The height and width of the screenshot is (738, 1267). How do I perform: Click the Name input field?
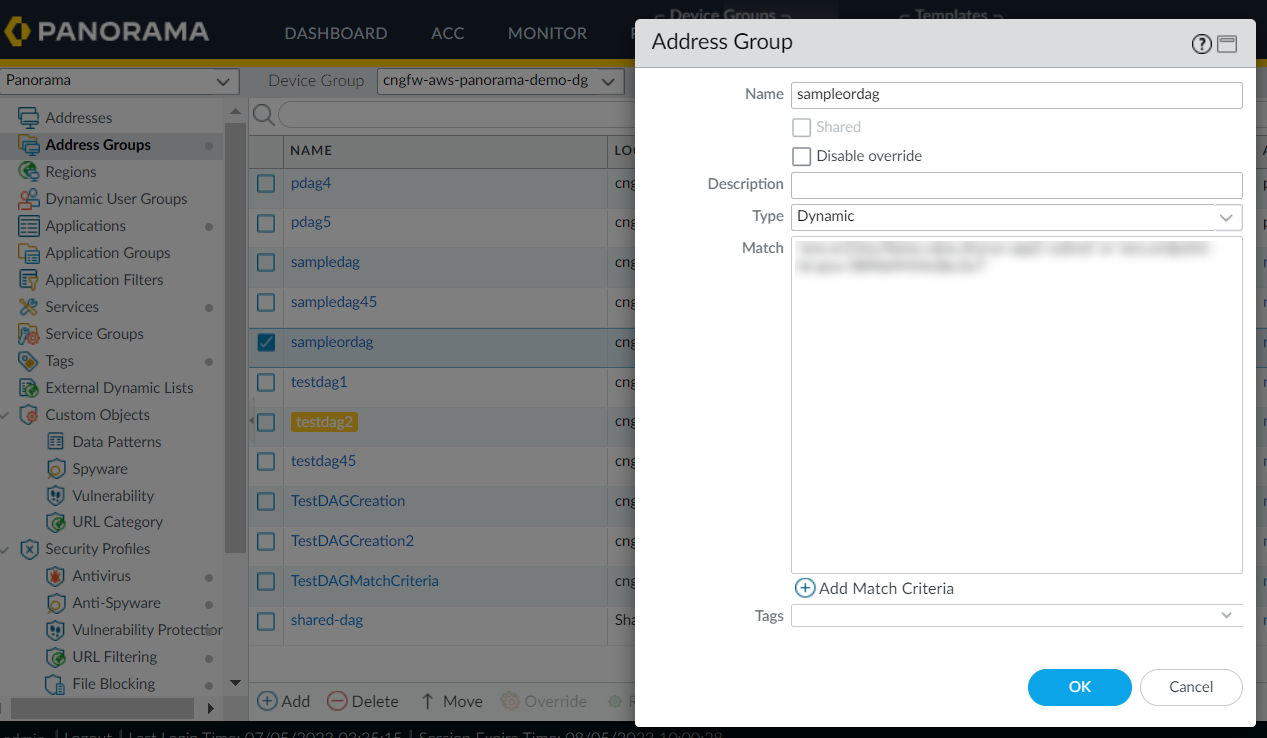click(x=1016, y=95)
